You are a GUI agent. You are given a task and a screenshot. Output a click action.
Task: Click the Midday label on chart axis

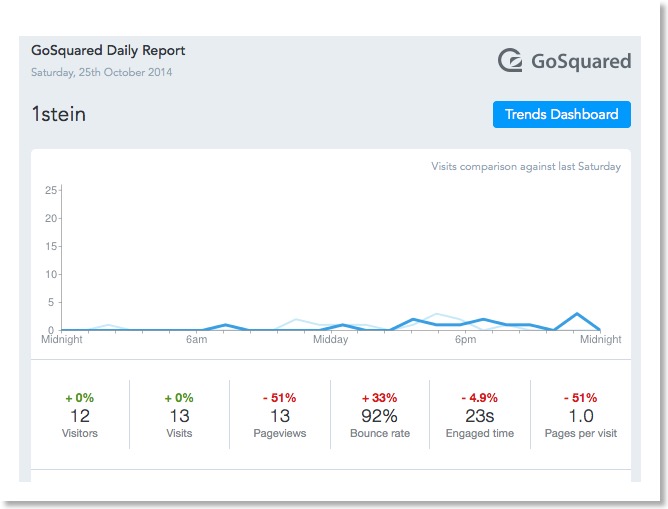[331, 339]
